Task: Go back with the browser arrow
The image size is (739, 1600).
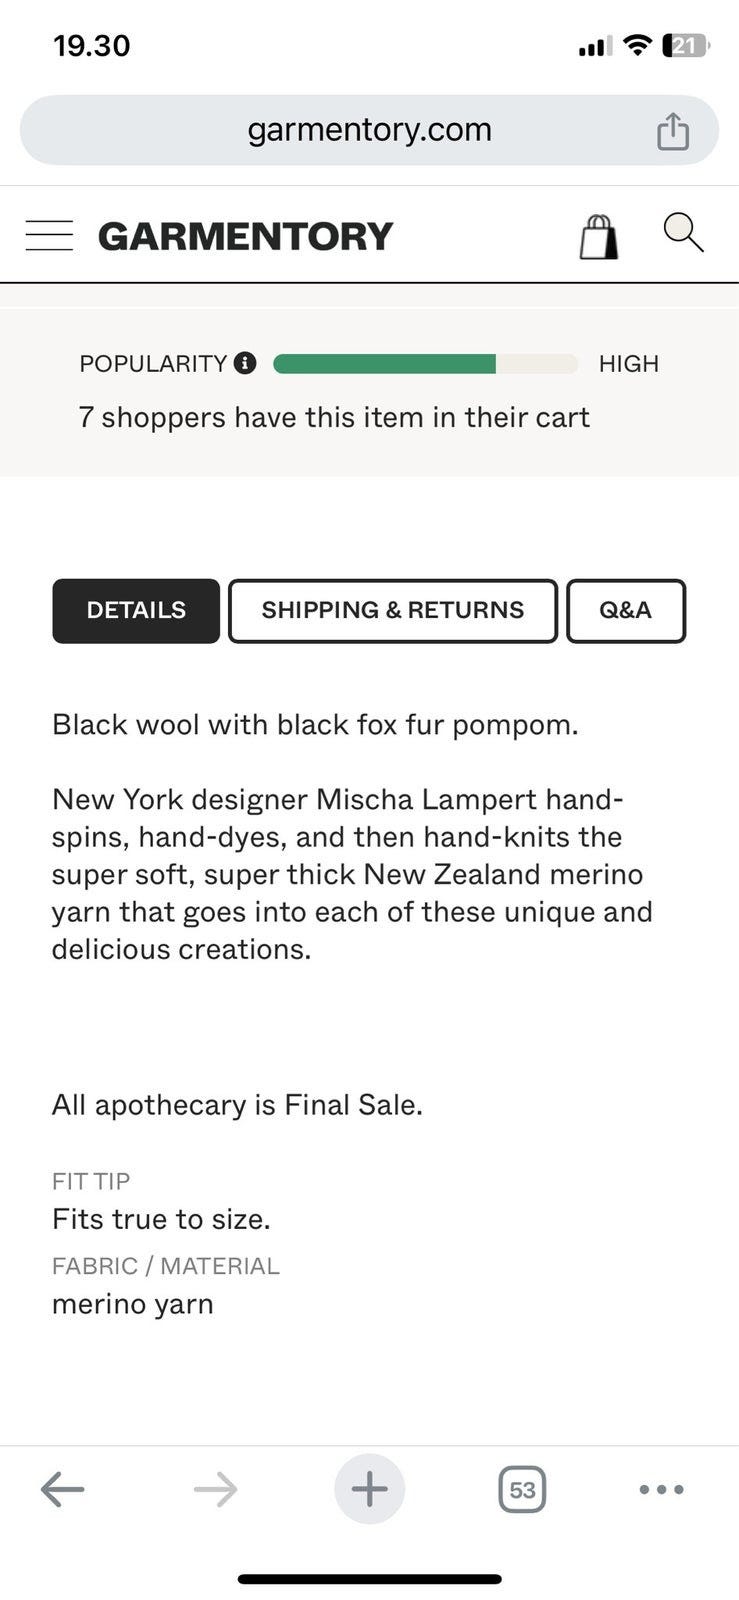Action: coord(62,1489)
